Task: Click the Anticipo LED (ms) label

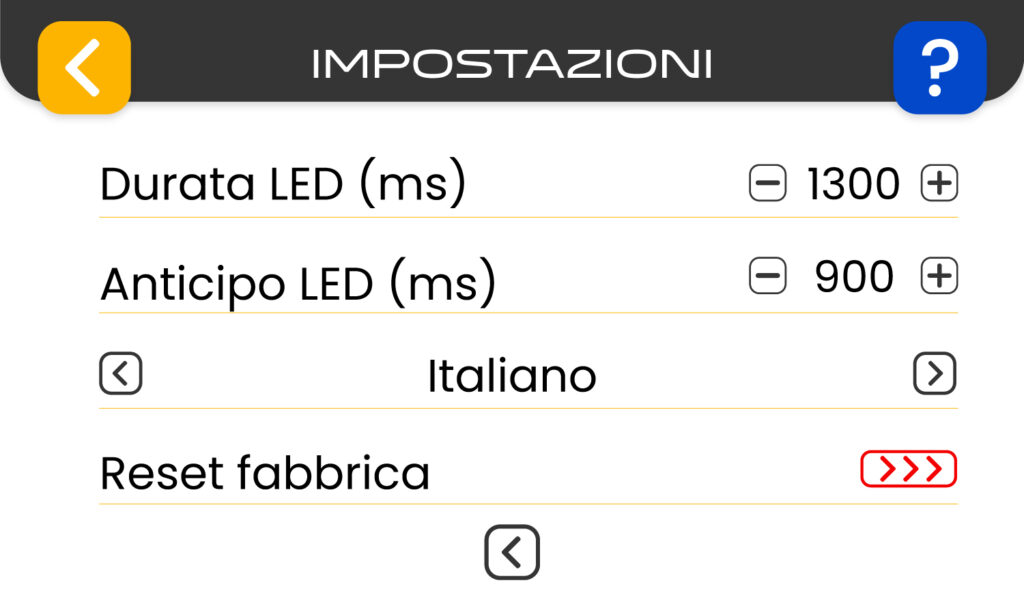Action: (x=298, y=284)
